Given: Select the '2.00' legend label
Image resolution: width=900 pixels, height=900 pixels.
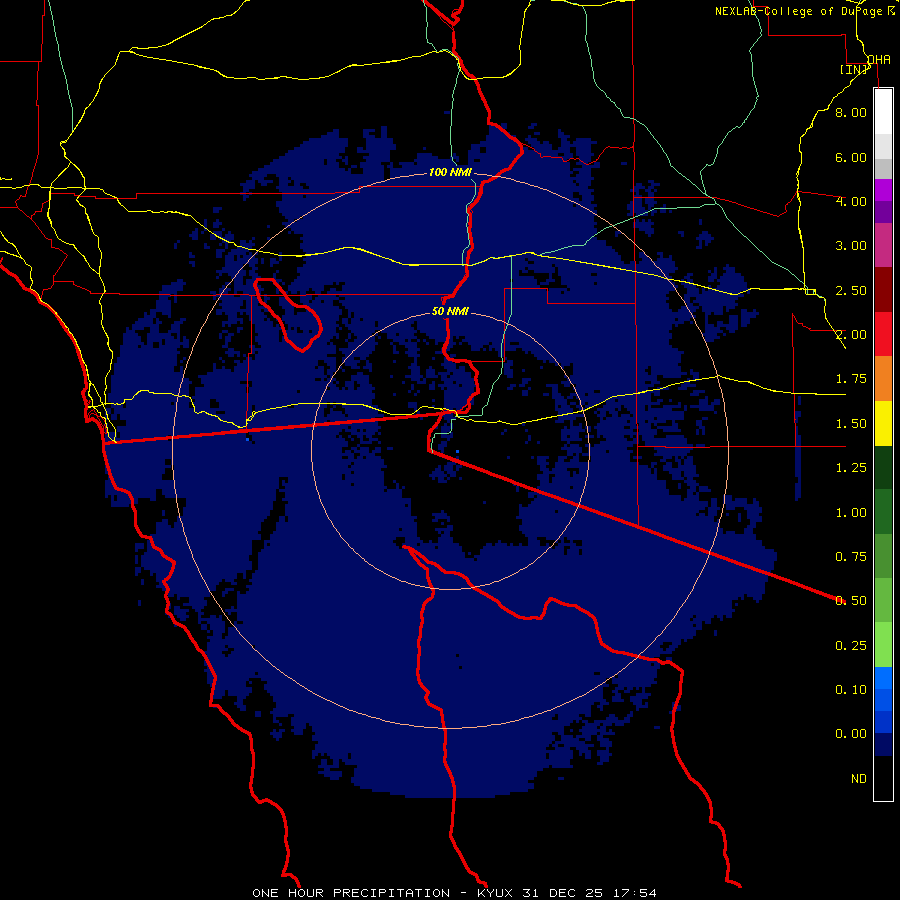Looking at the screenshot, I should click(851, 335).
